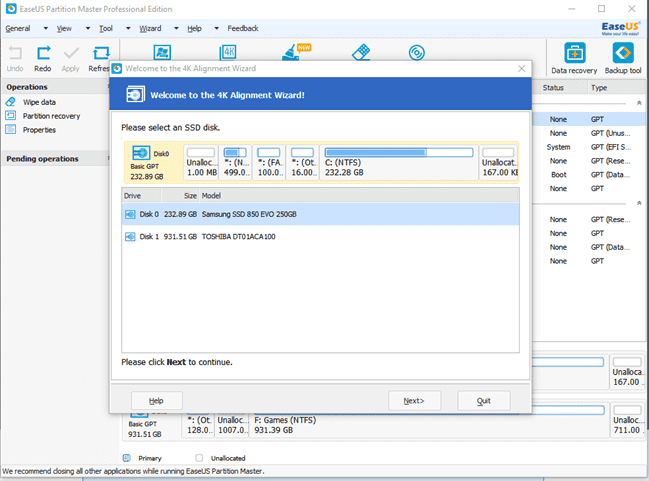The width and height of the screenshot is (649, 481).
Task: Select 128.0 MB Other partition on Disk 1 map
Action: point(198,425)
